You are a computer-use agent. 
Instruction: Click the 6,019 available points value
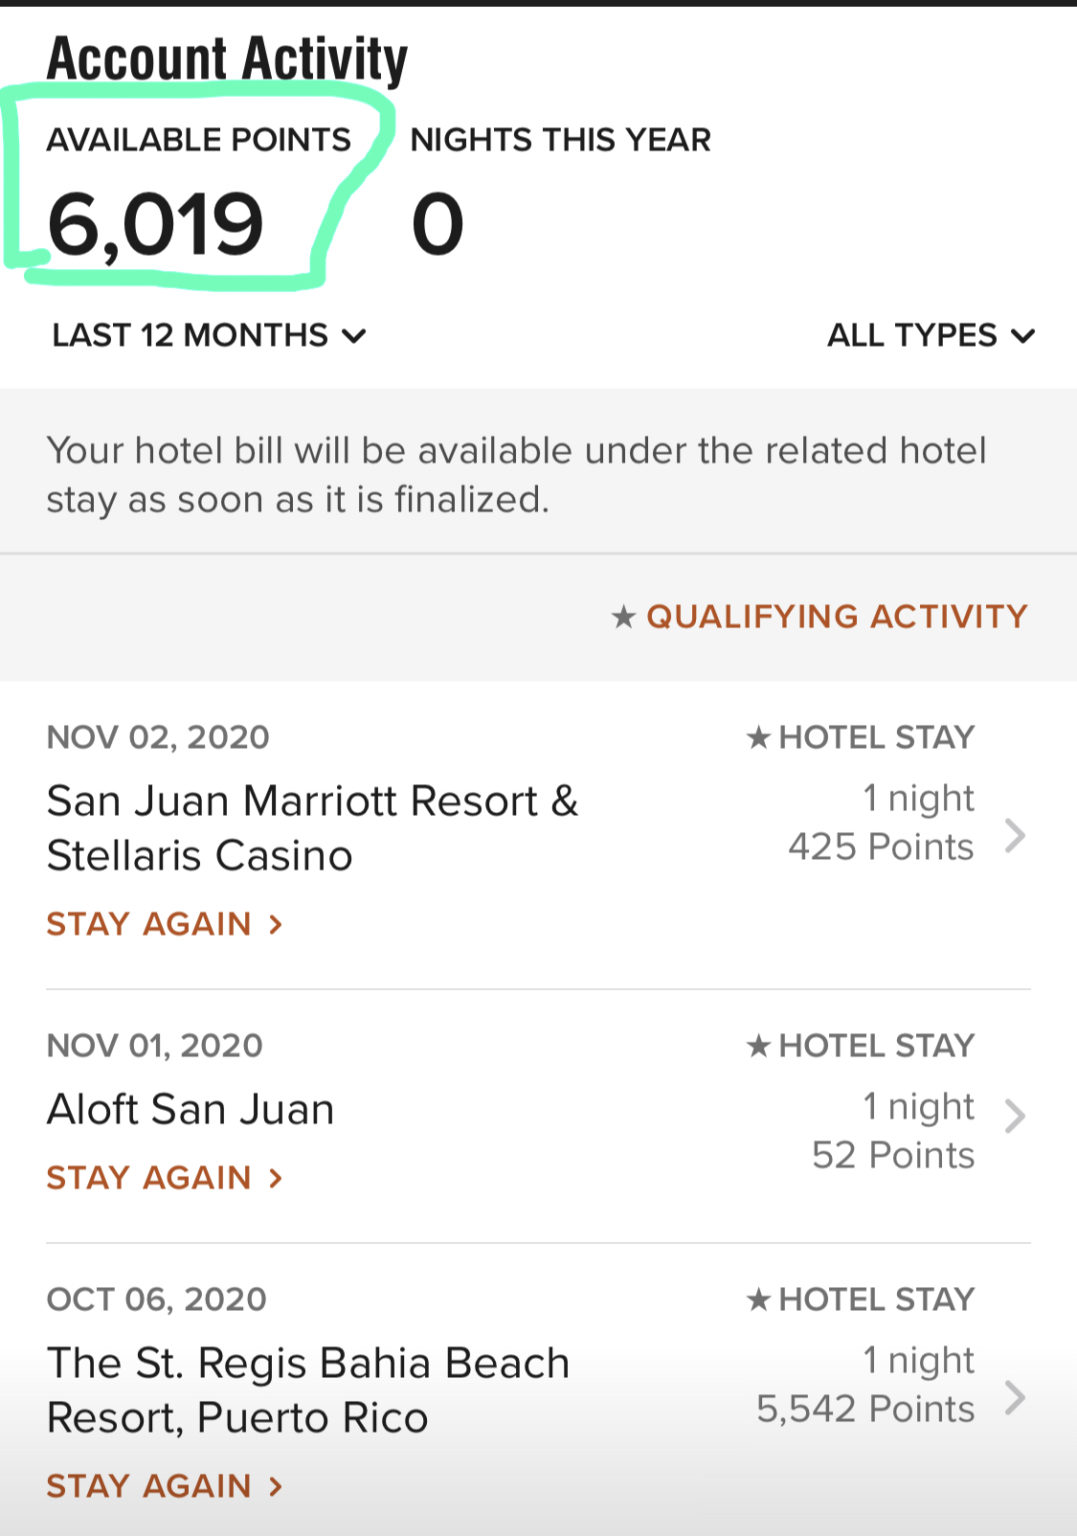pyautogui.click(x=156, y=225)
